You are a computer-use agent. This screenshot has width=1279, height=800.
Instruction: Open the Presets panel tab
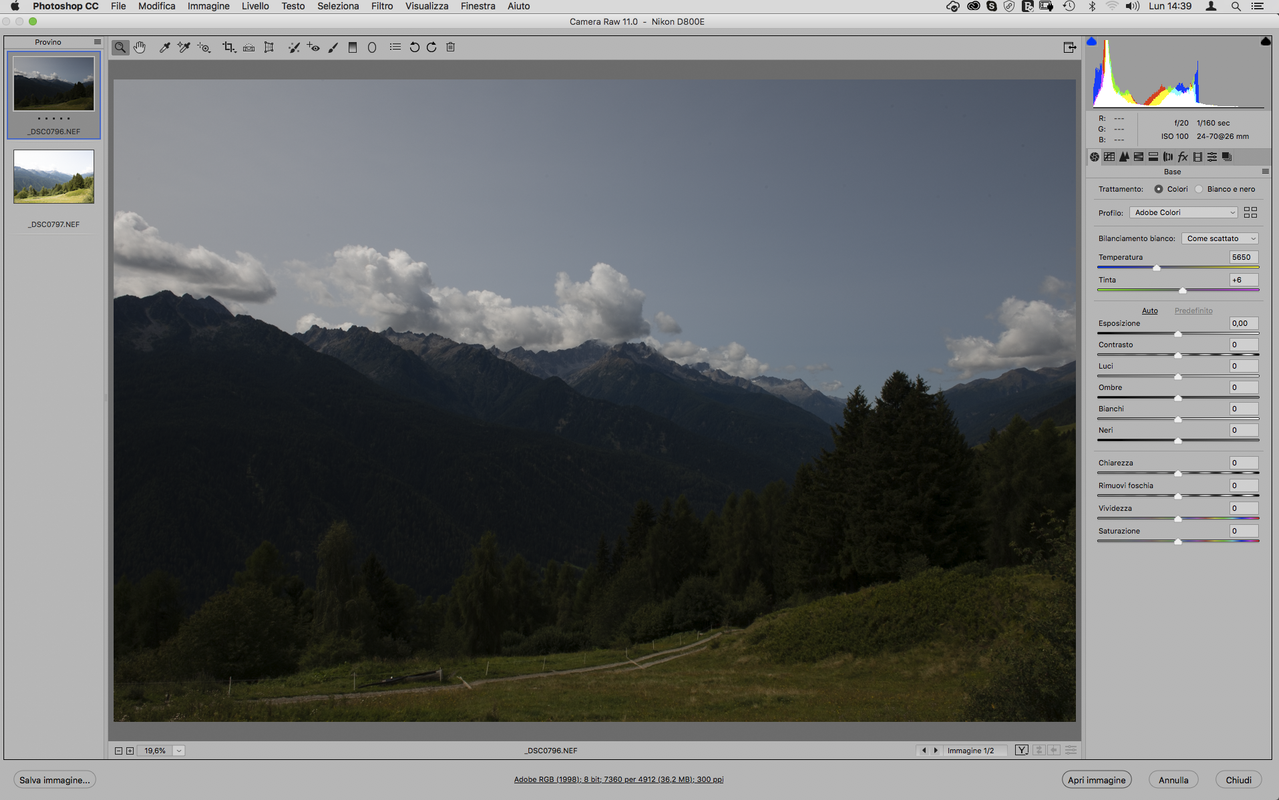[1212, 157]
